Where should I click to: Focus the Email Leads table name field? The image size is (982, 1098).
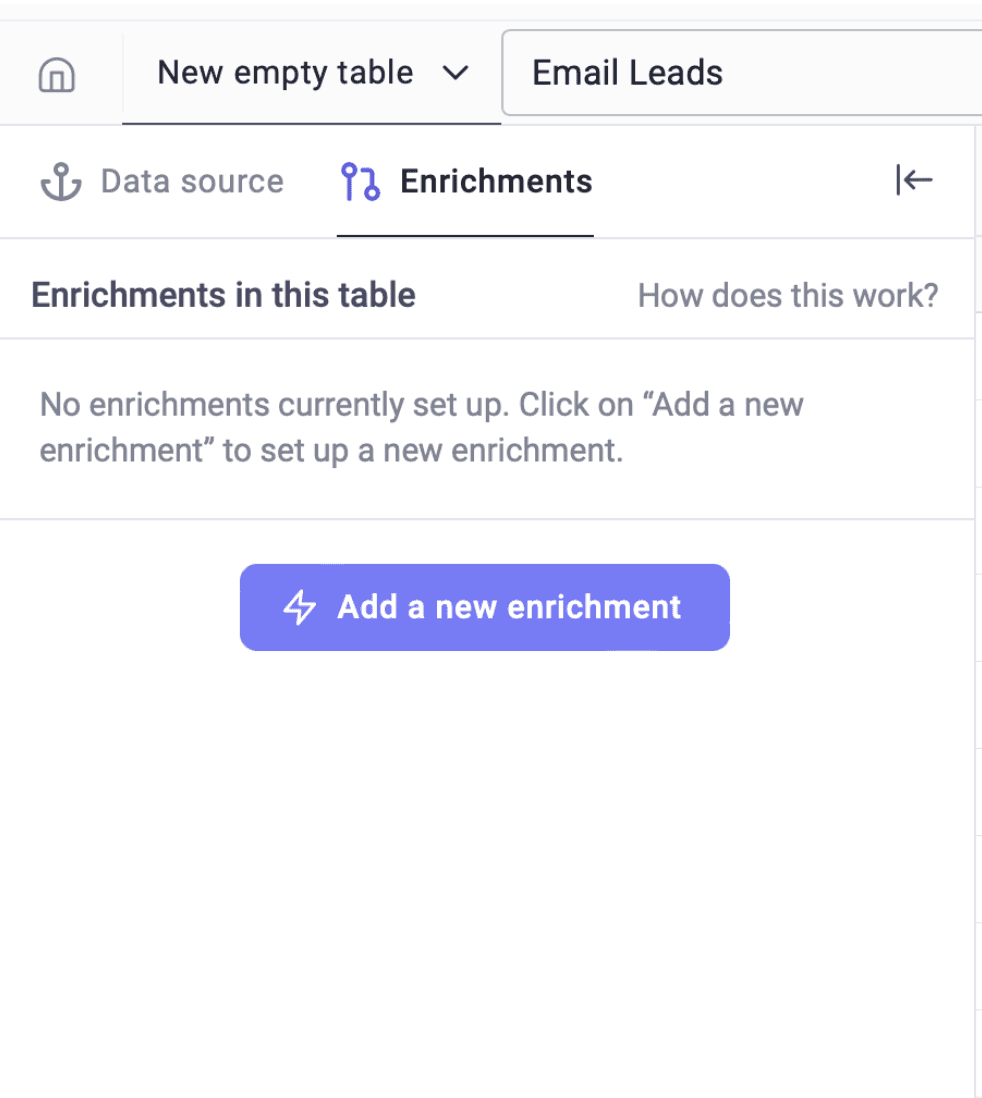click(742, 73)
